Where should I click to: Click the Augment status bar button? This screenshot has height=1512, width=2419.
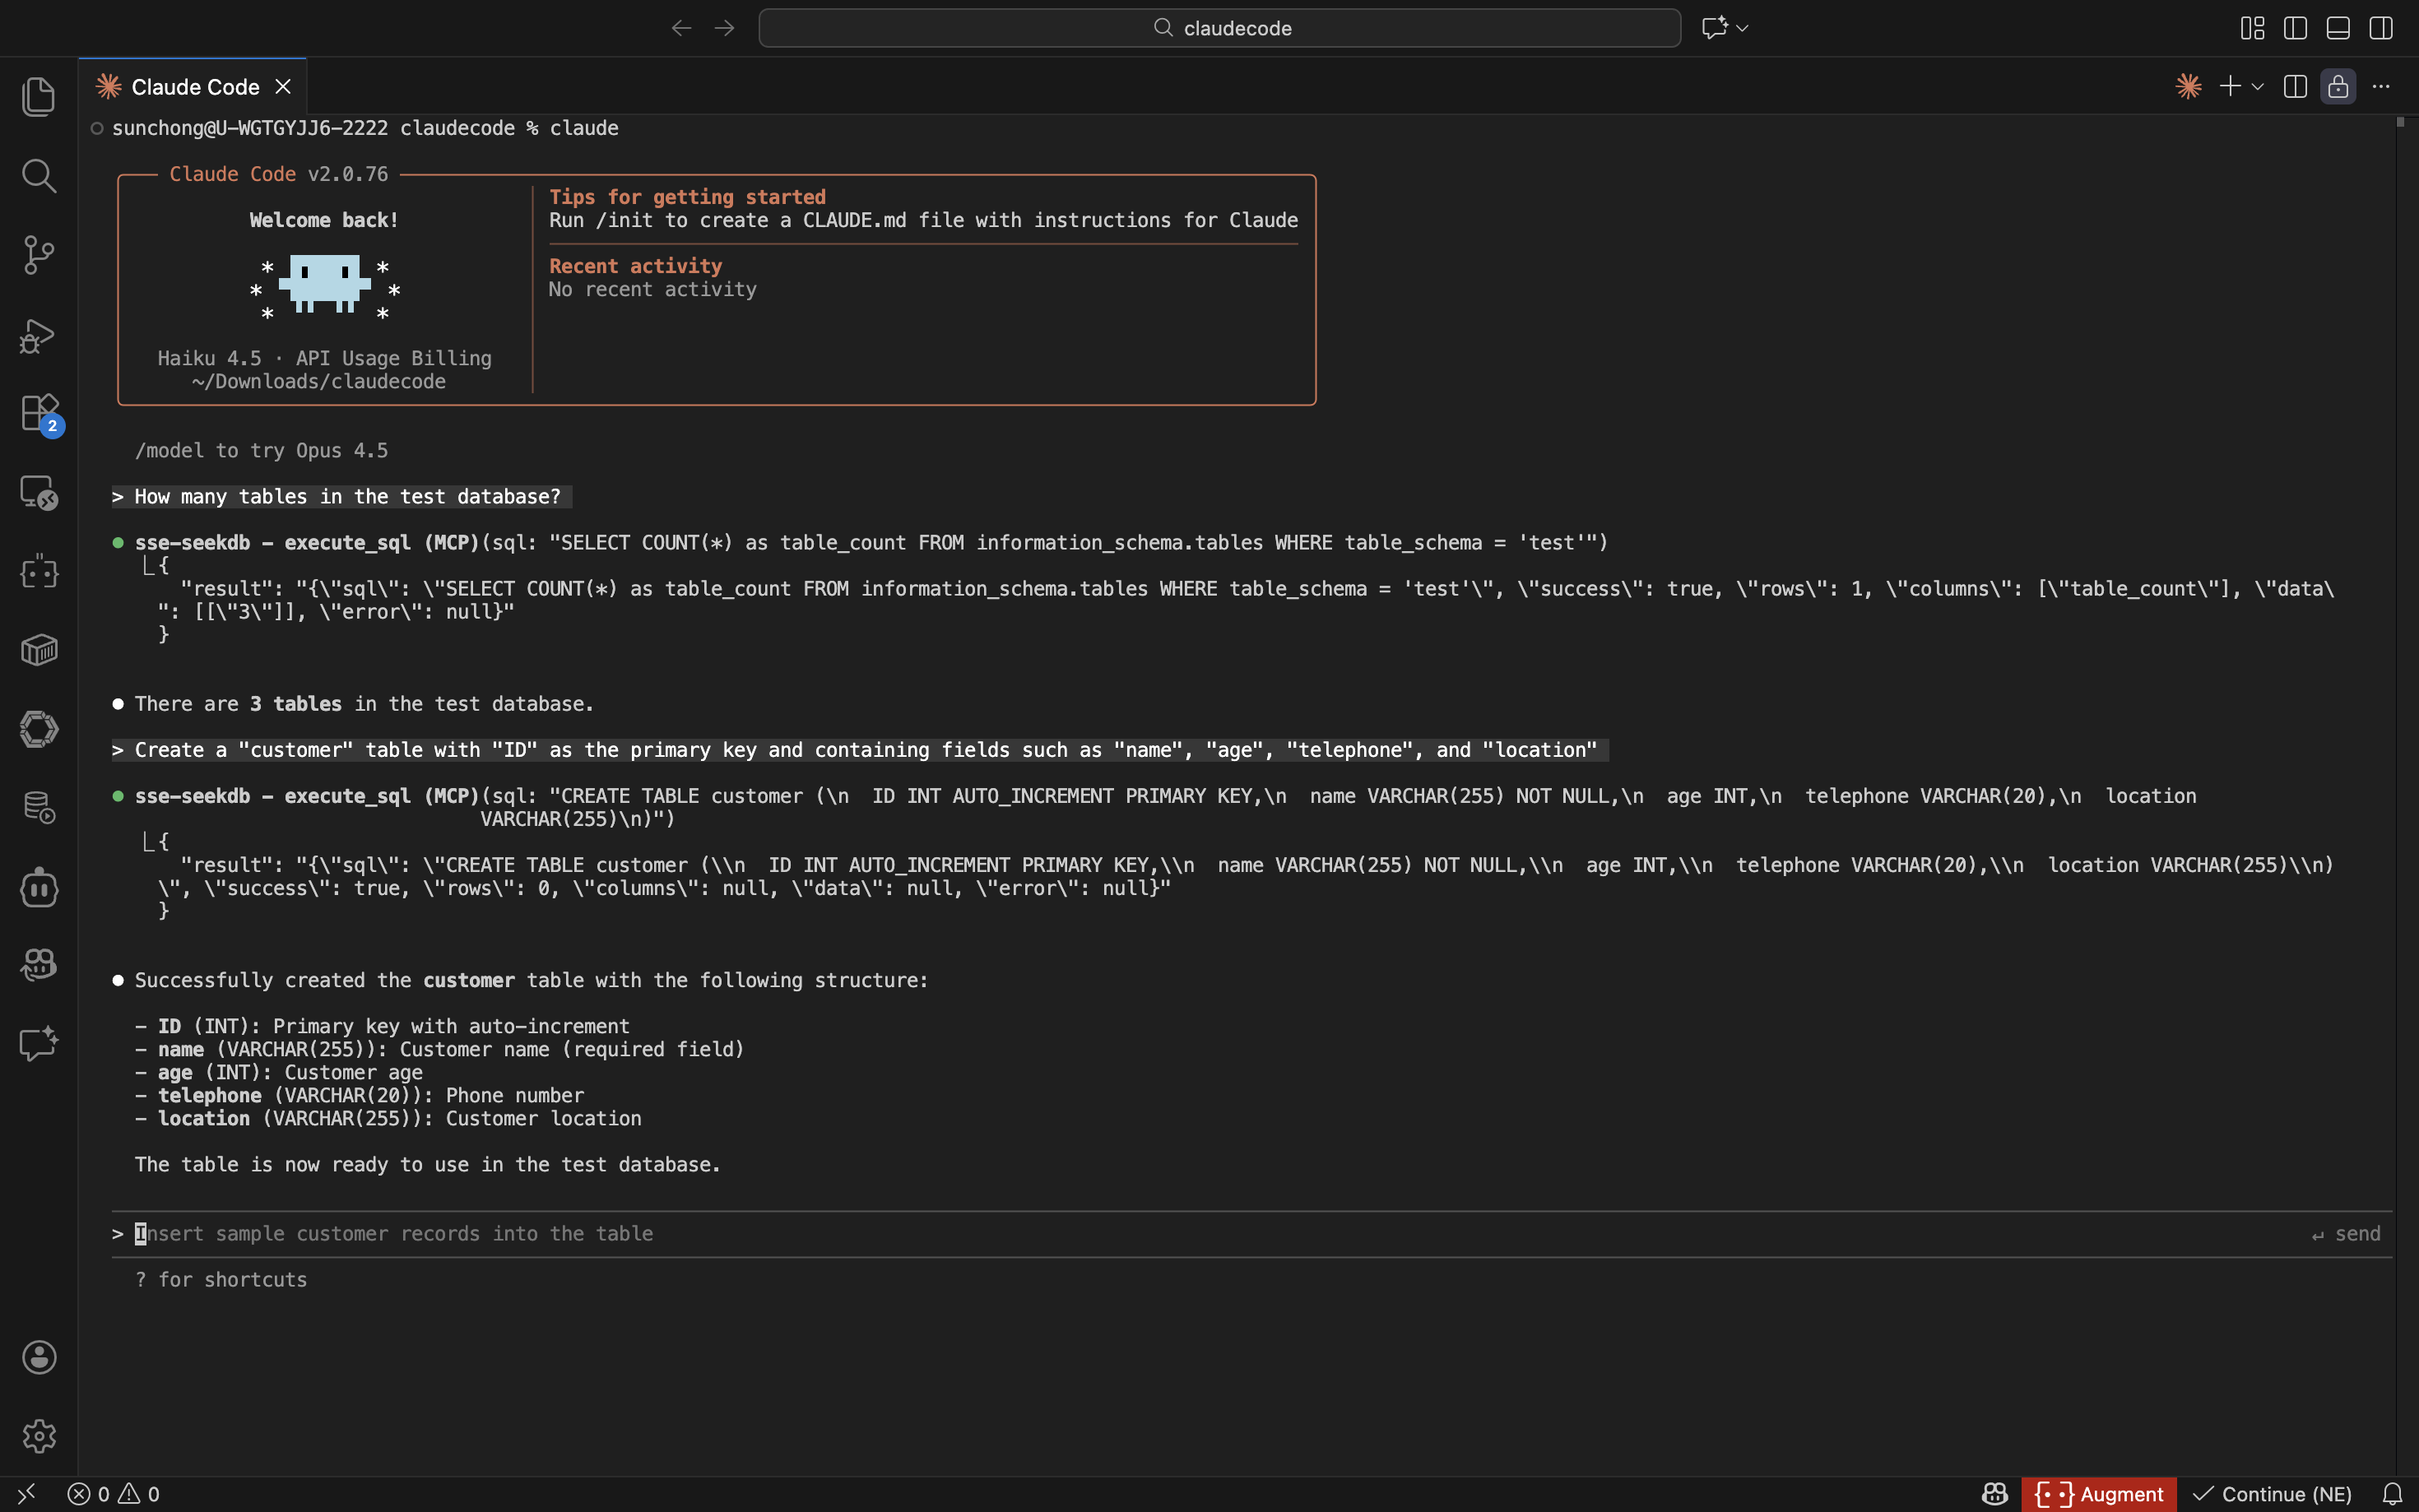(2098, 1494)
